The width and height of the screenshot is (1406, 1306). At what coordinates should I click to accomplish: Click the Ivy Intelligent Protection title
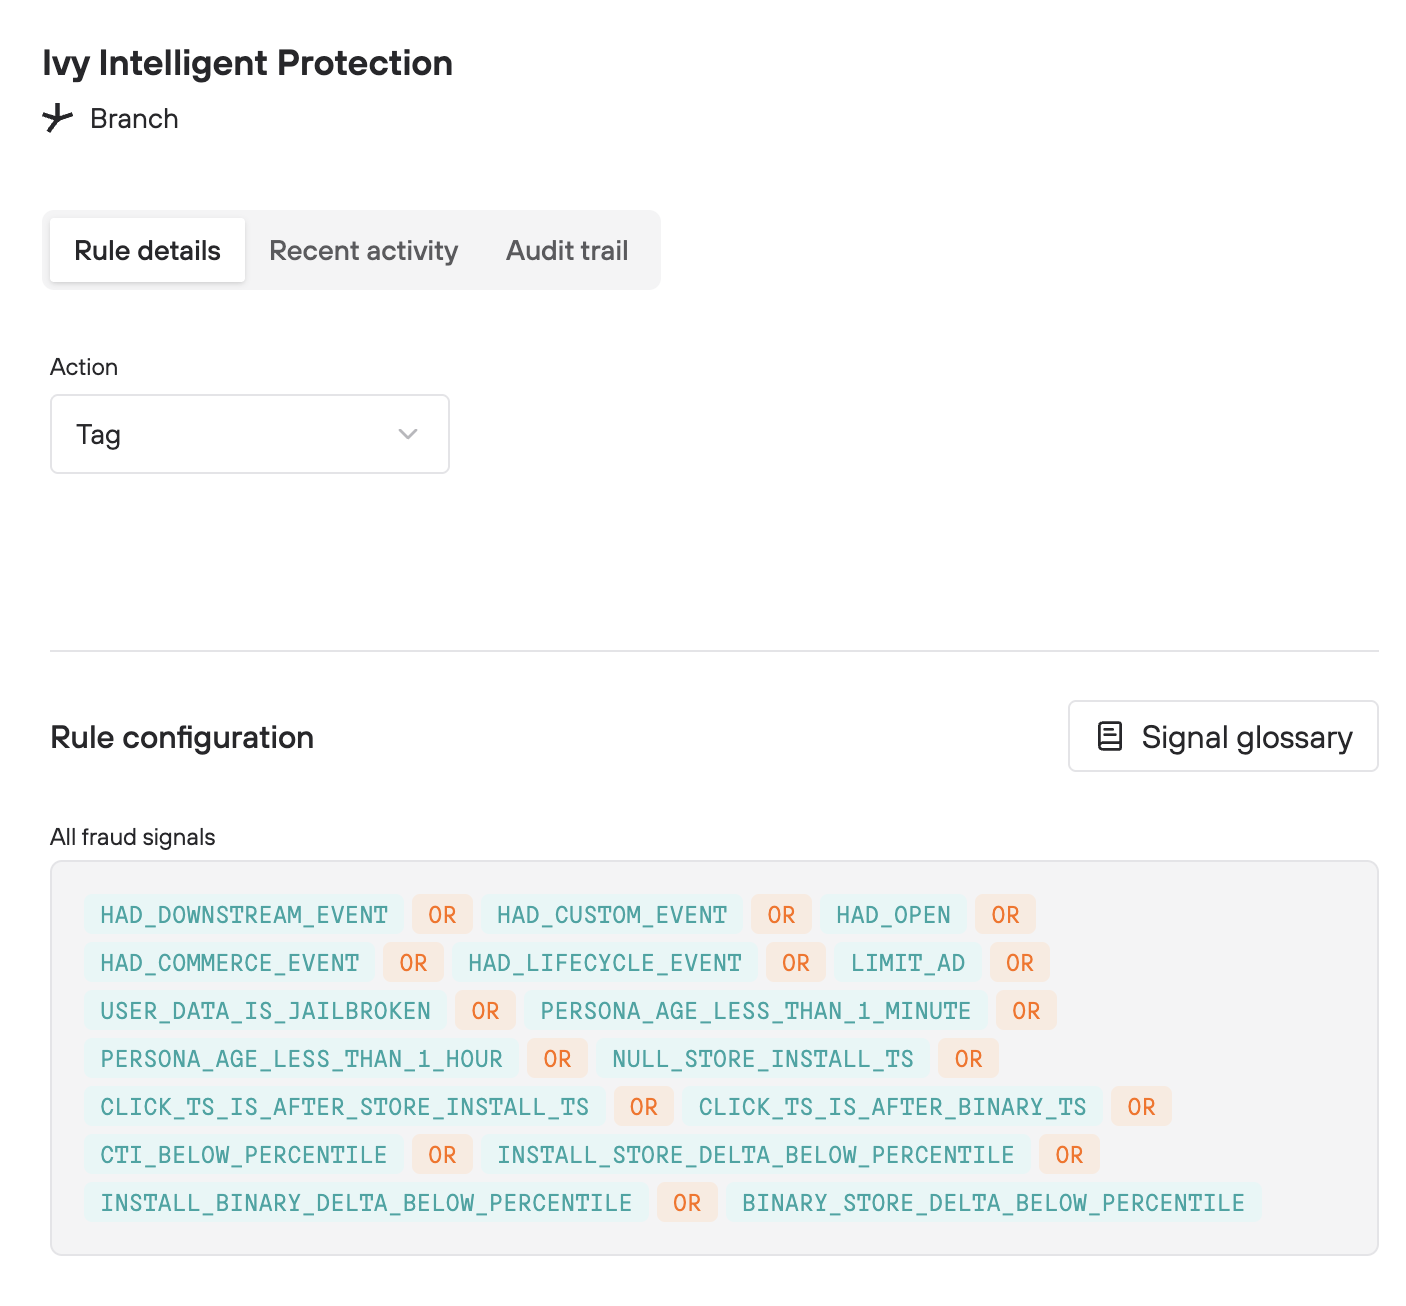(x=248, y=63)
